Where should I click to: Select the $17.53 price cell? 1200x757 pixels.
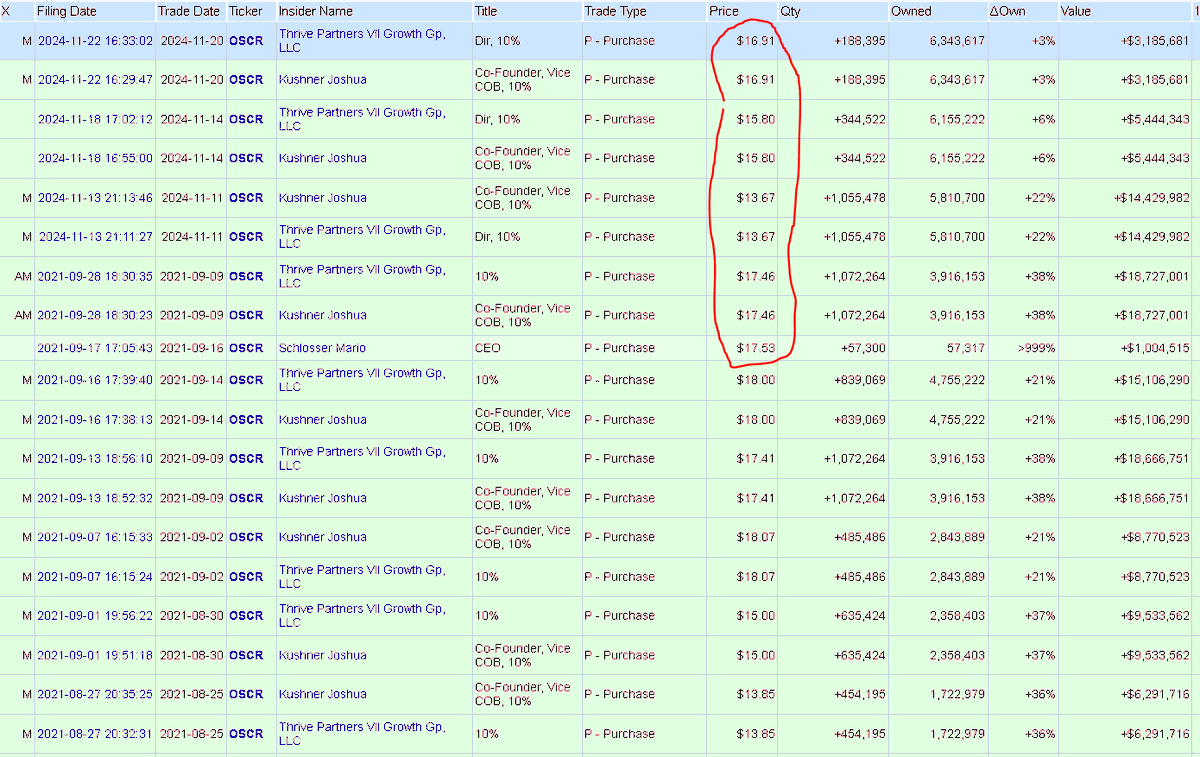click(x=756, y=348)
